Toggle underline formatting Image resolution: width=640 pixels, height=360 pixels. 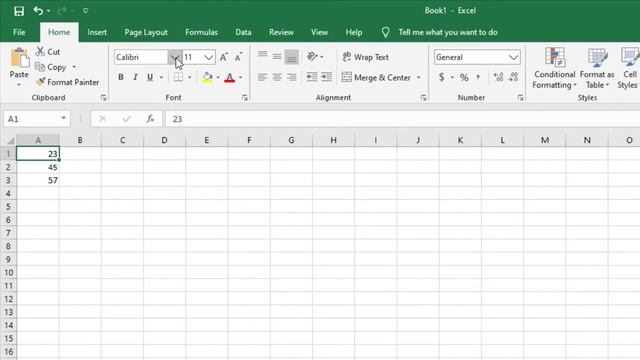point(150,77)
